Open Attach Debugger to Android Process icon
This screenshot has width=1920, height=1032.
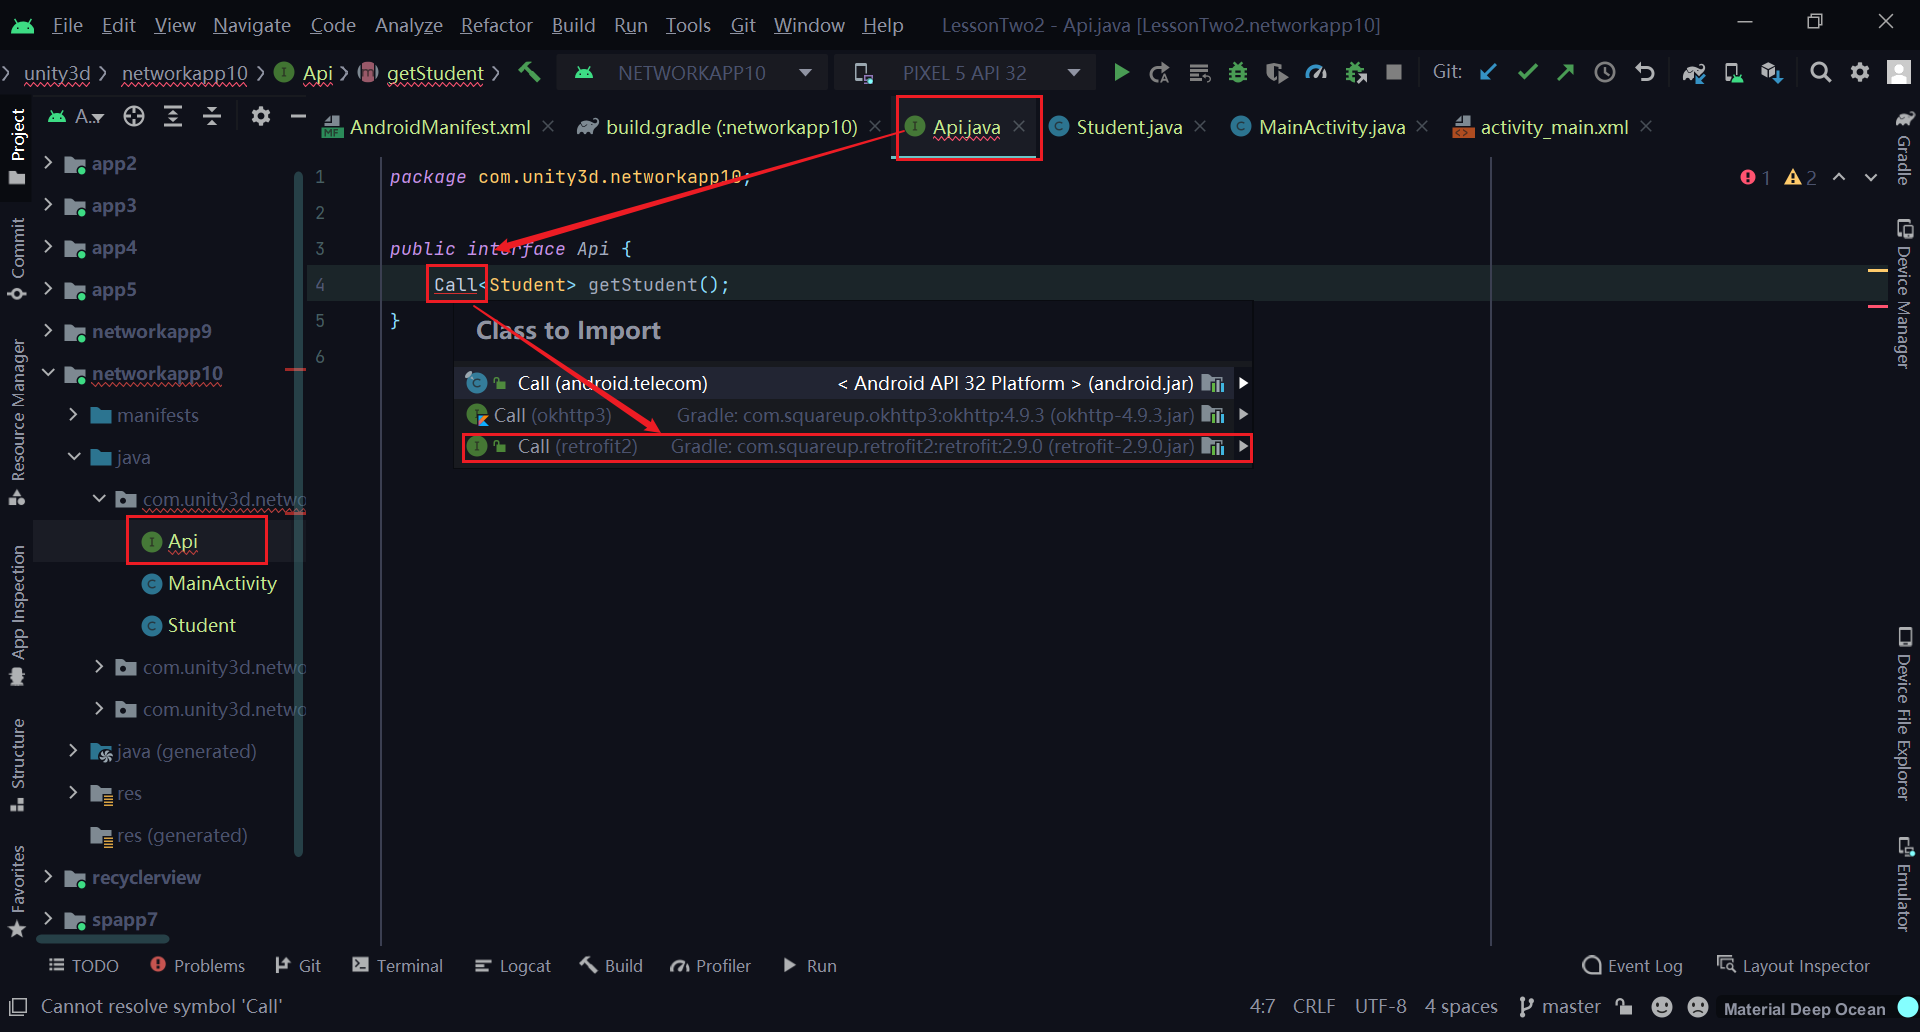pyautogui.click(x=1356, y=72)
